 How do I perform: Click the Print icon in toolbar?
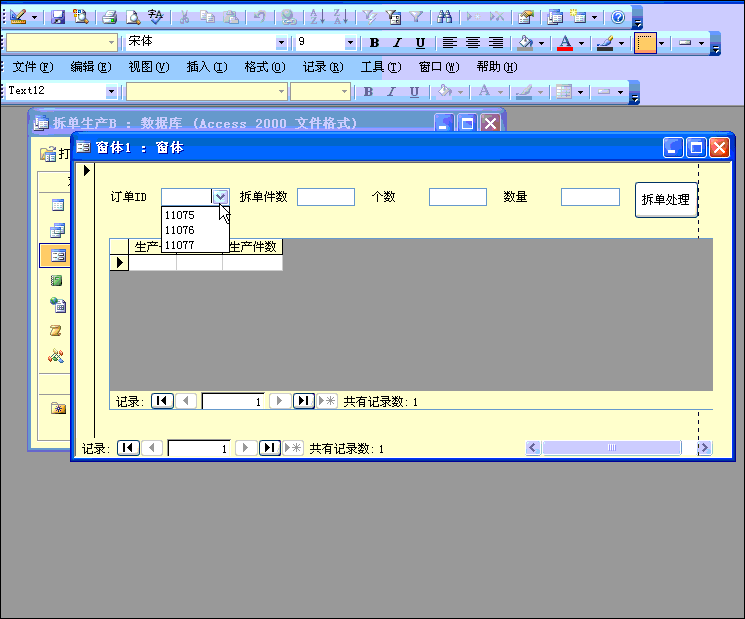click(x=109, y=17)
